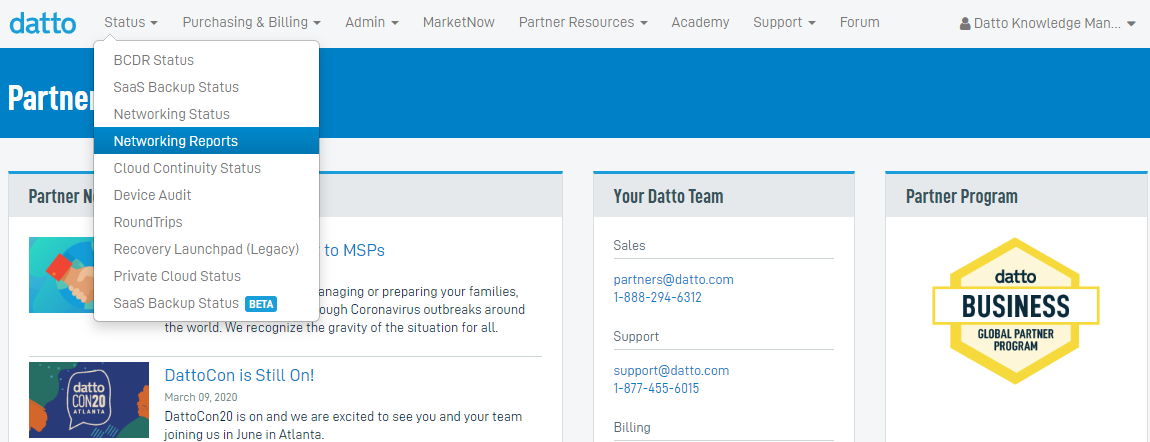1150x442 pixels.
Task: Email support@datto.com
Action: [x=671, y=370]
